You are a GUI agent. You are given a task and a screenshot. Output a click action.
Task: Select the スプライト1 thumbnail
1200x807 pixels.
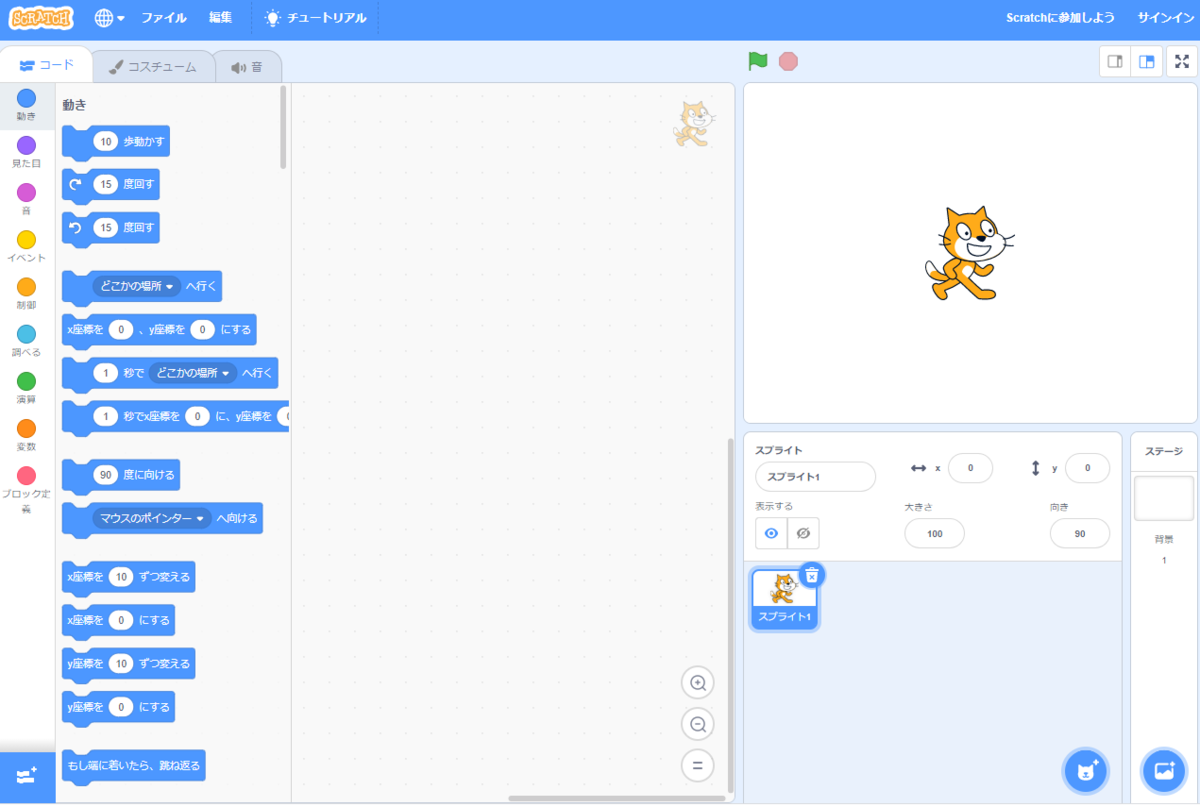pyautogui.click(x=784, y=600)
